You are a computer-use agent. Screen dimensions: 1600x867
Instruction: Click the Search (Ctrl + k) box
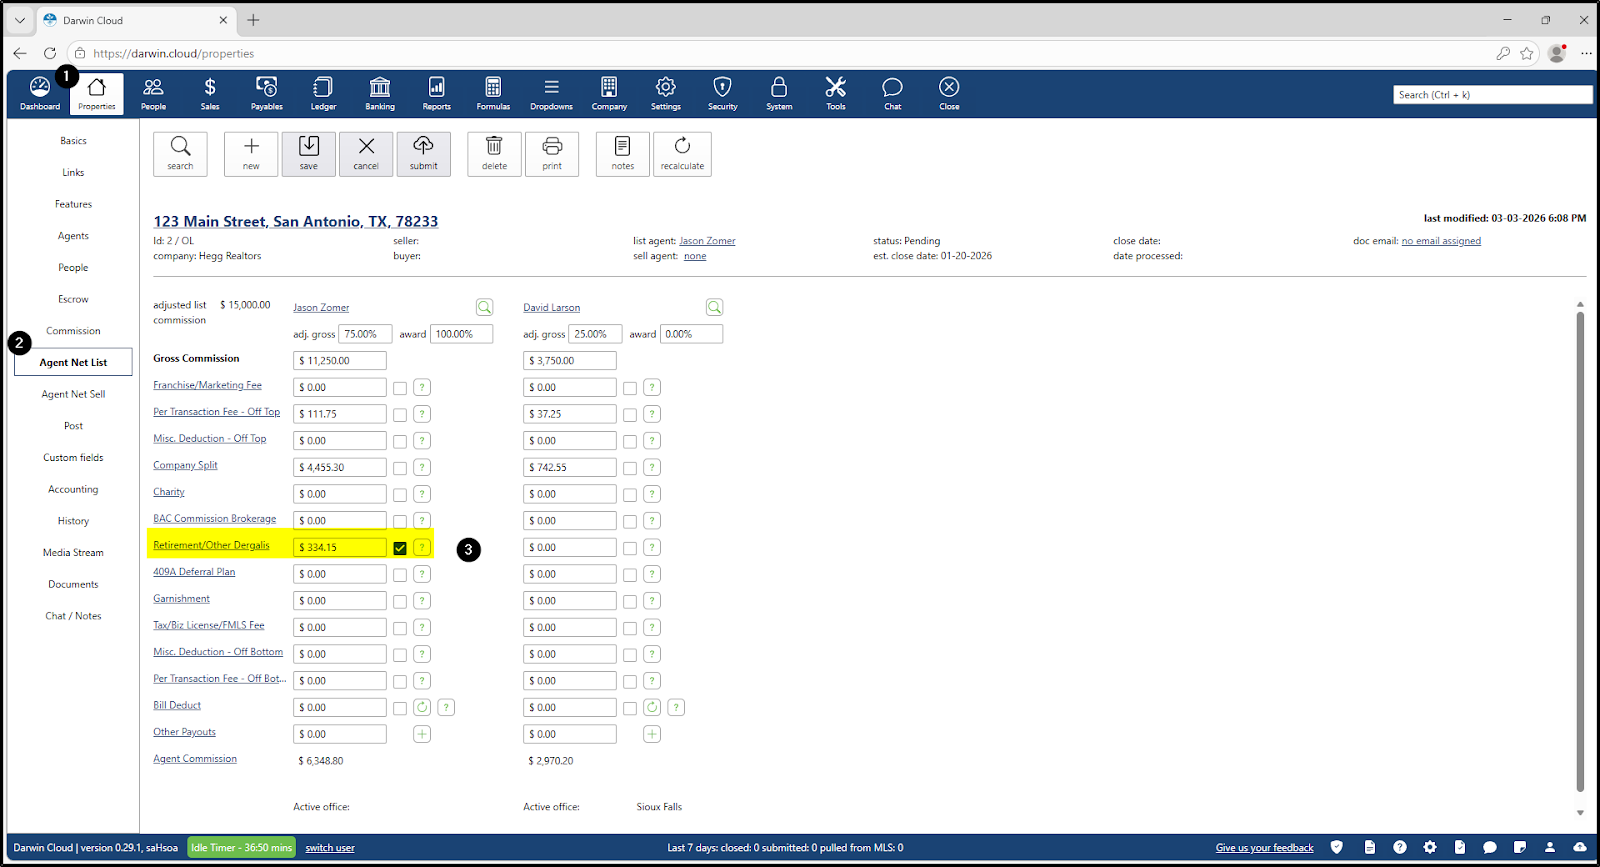click(x=1492, y=95)
